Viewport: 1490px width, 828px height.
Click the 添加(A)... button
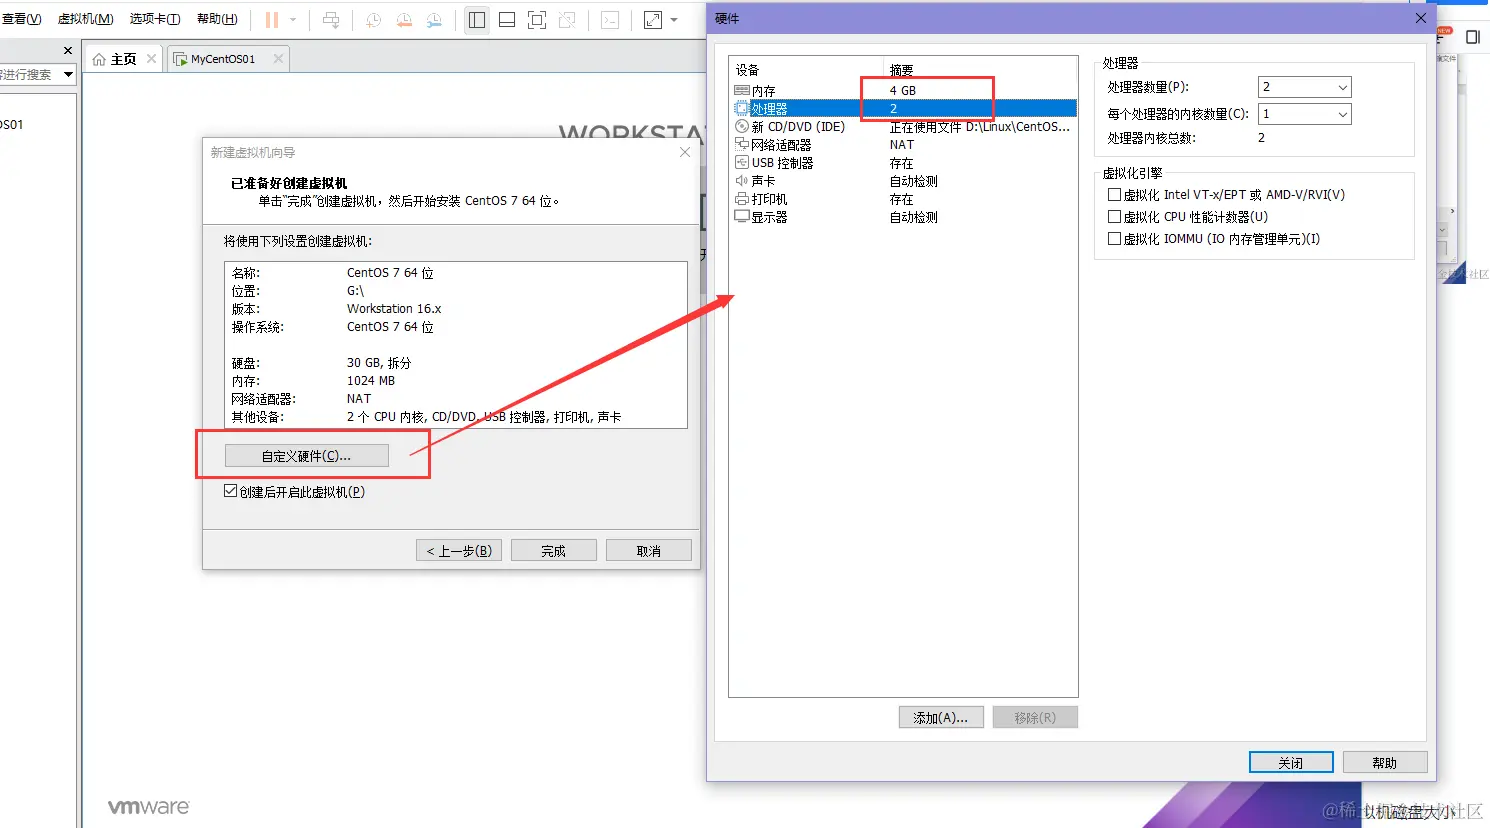click(x=941, y=717)
